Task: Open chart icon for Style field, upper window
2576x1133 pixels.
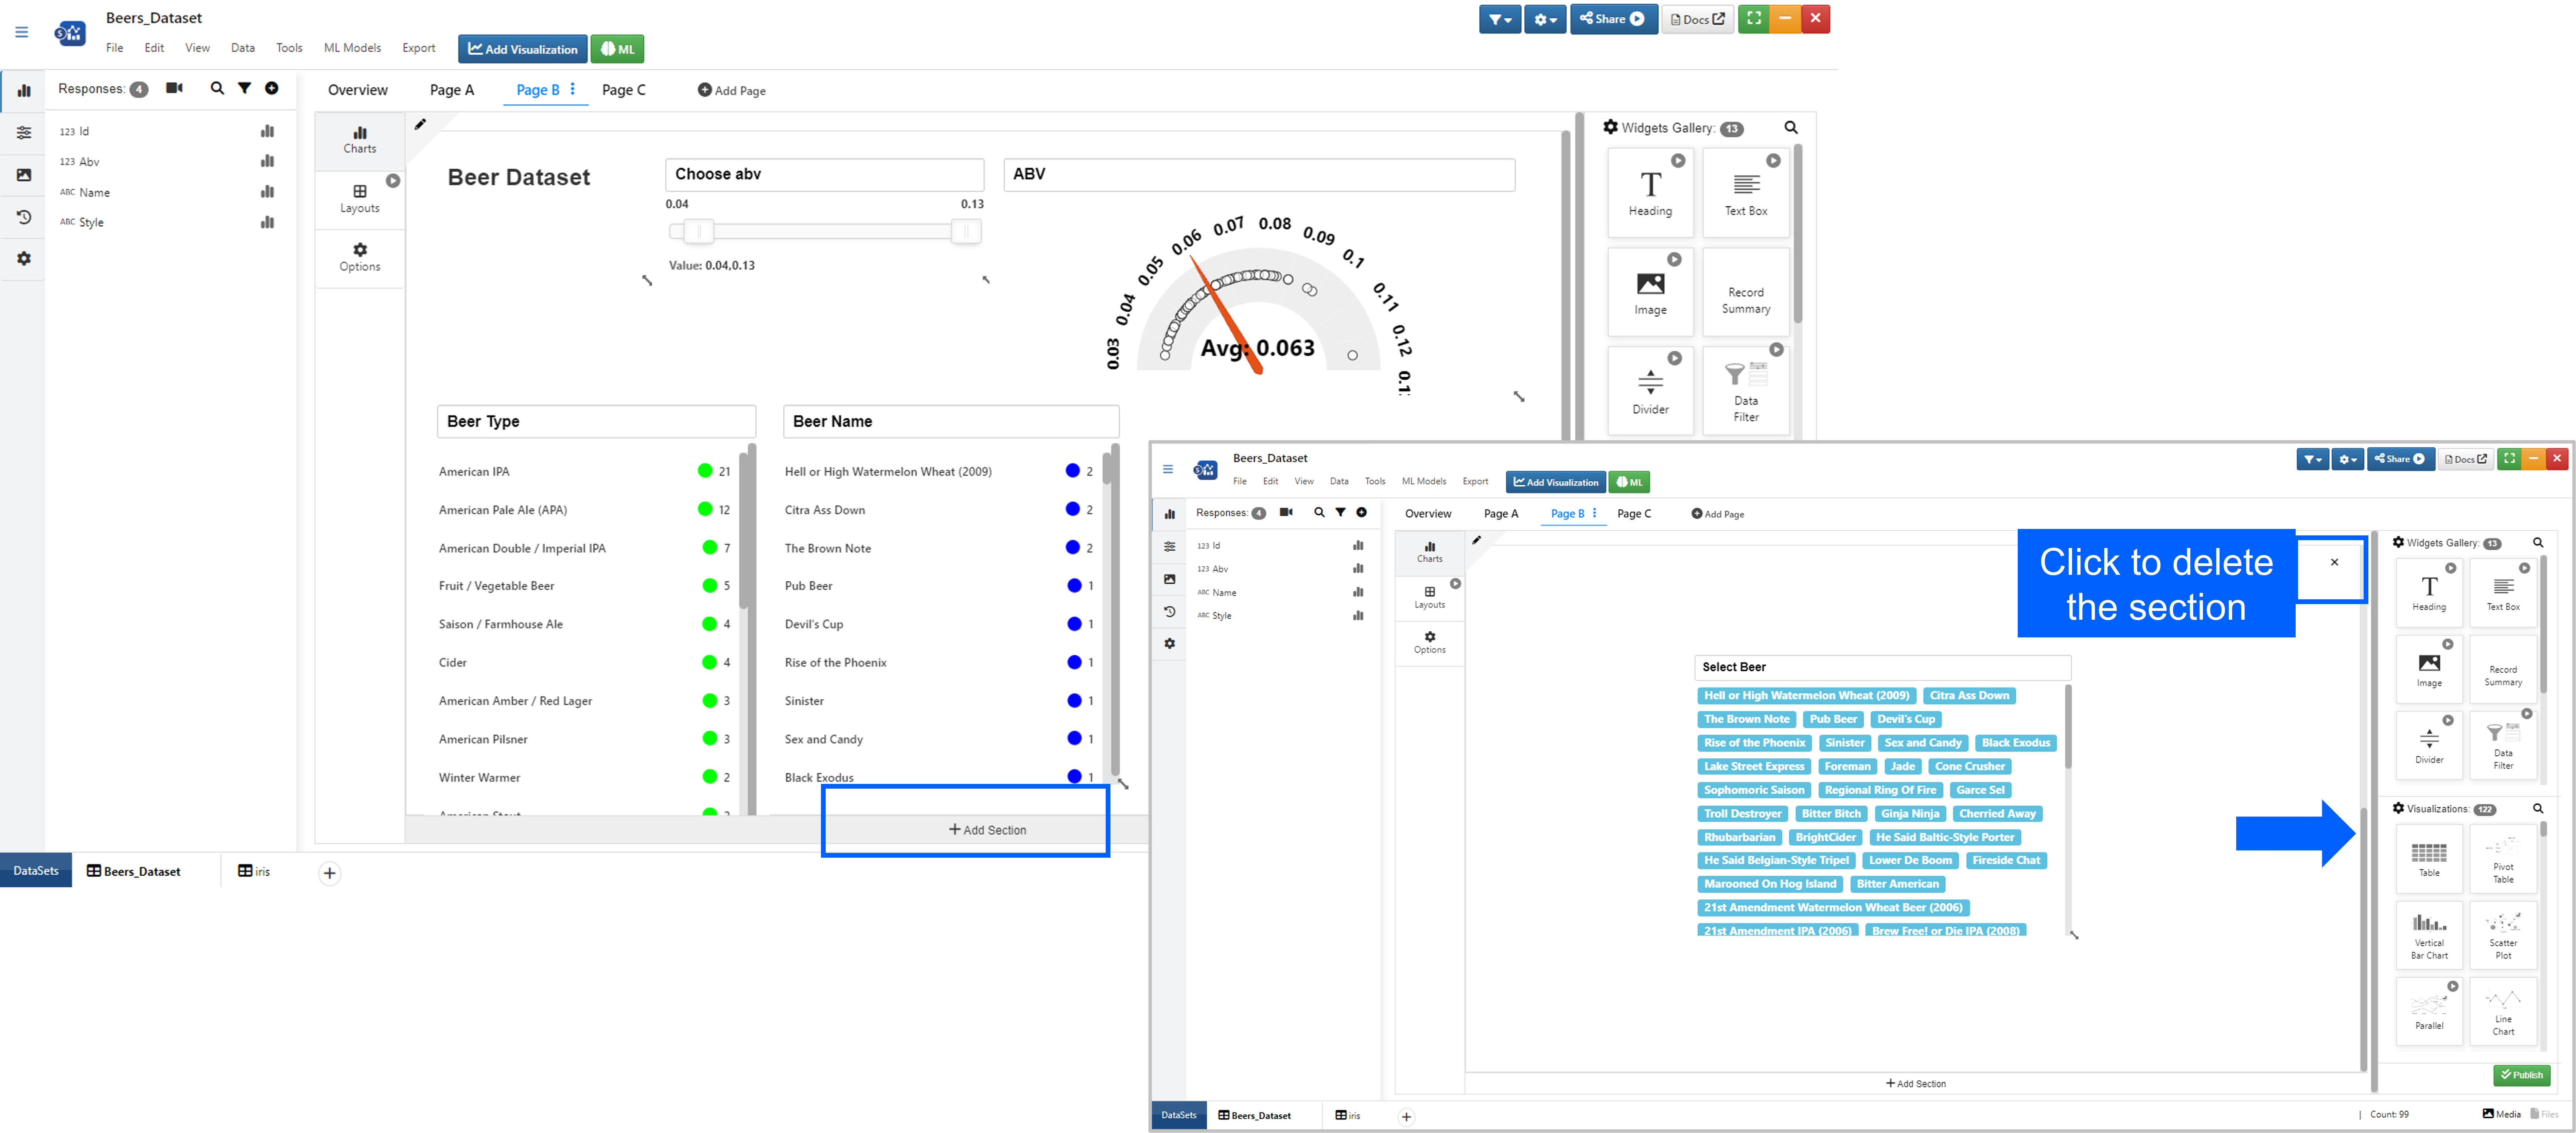Action: tap(267, 222)
